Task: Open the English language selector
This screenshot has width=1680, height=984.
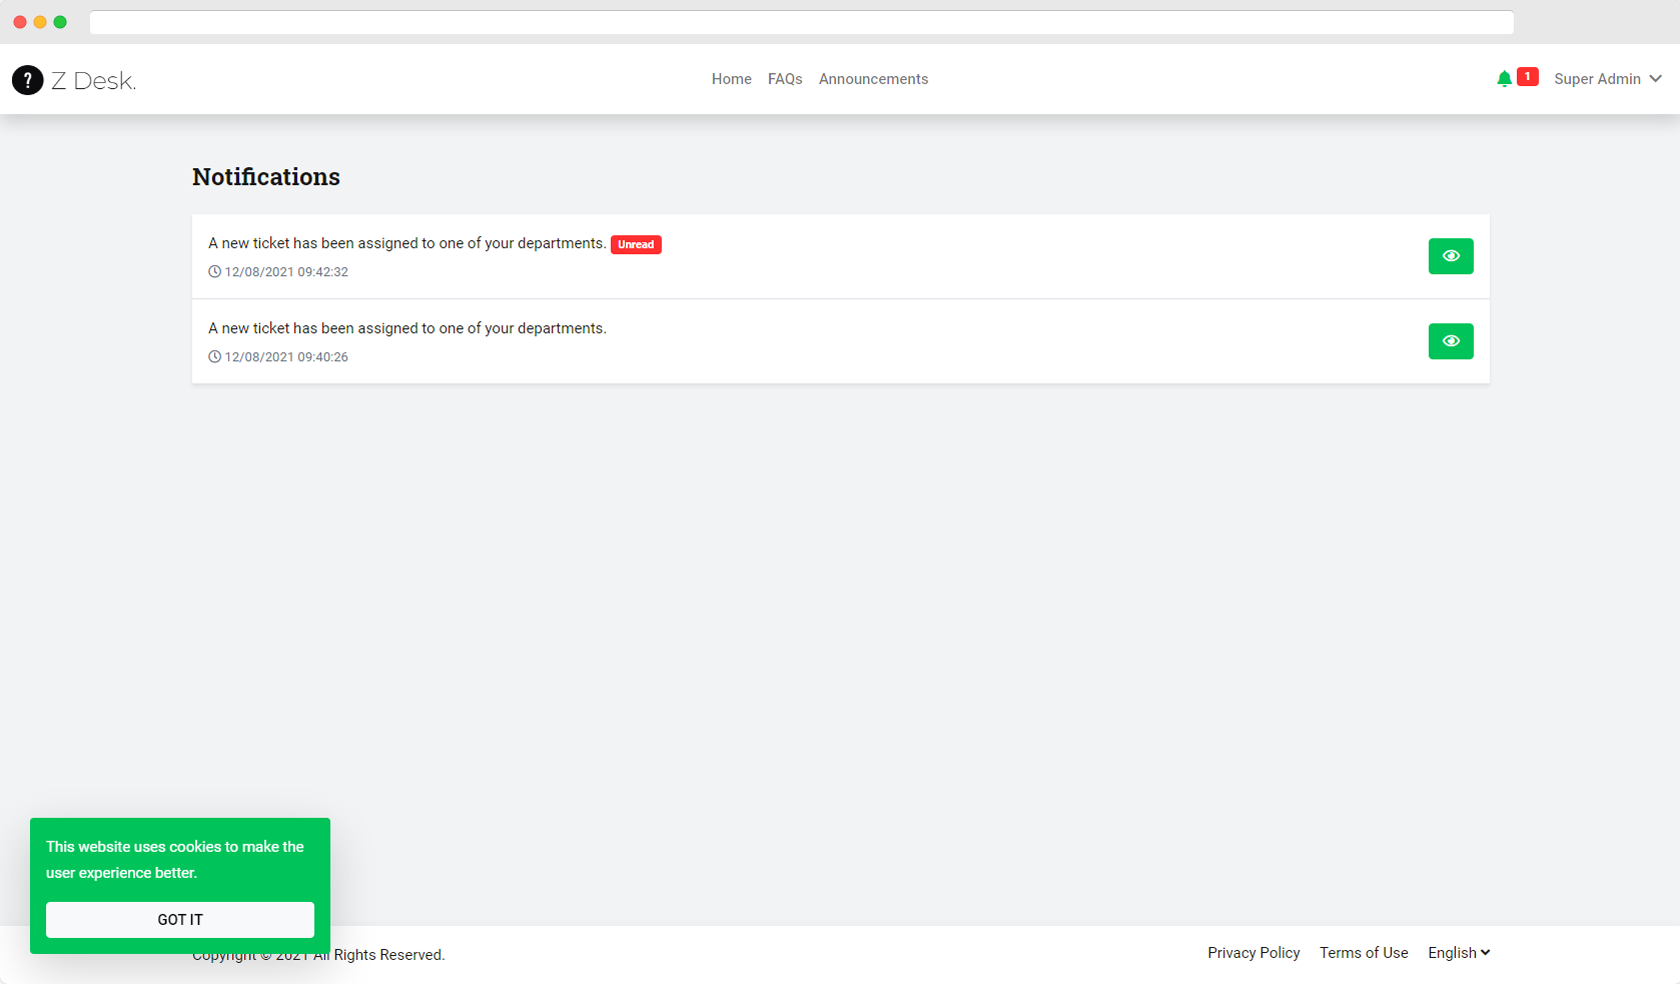Action: [x=1458, y=953]
